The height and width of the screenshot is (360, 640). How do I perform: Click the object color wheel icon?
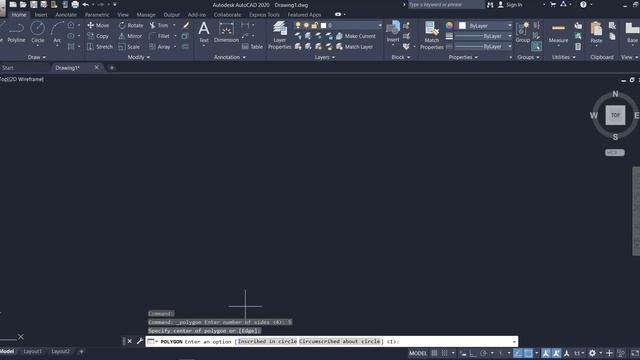(x=449, y=25)
